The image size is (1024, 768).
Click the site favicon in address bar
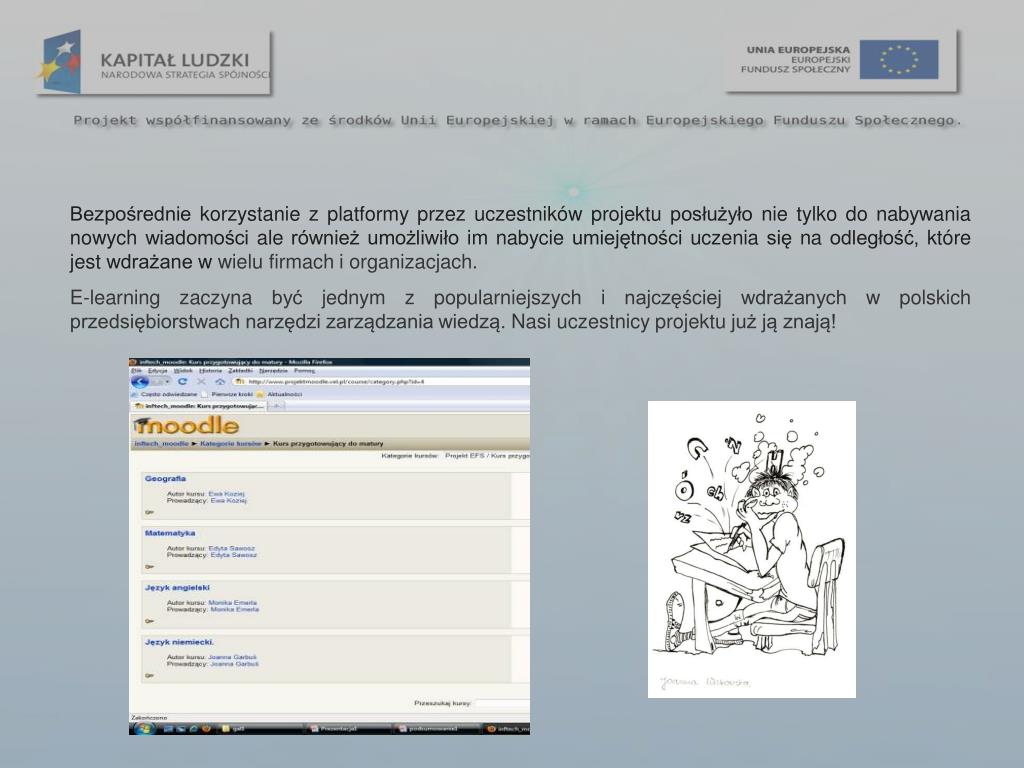240,381
